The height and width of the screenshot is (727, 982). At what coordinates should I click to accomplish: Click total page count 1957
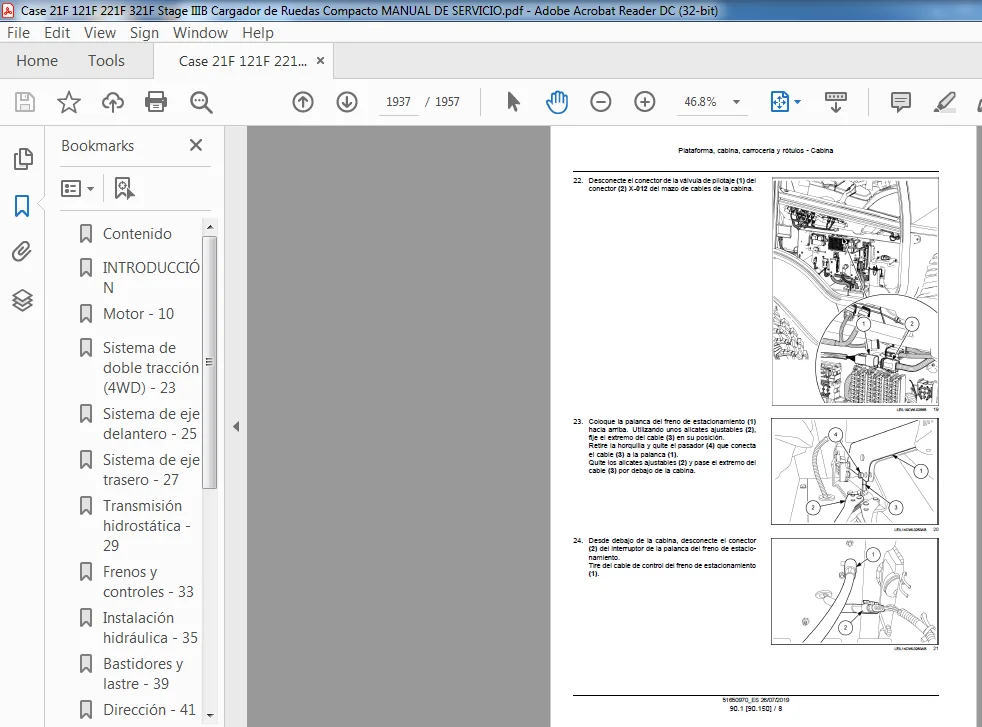click(x=447, y=101)
